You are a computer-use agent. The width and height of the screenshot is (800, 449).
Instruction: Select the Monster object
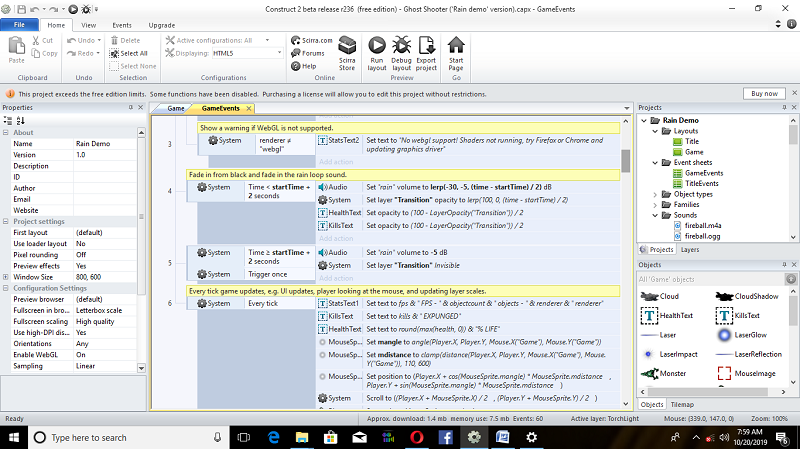point(663,373)
